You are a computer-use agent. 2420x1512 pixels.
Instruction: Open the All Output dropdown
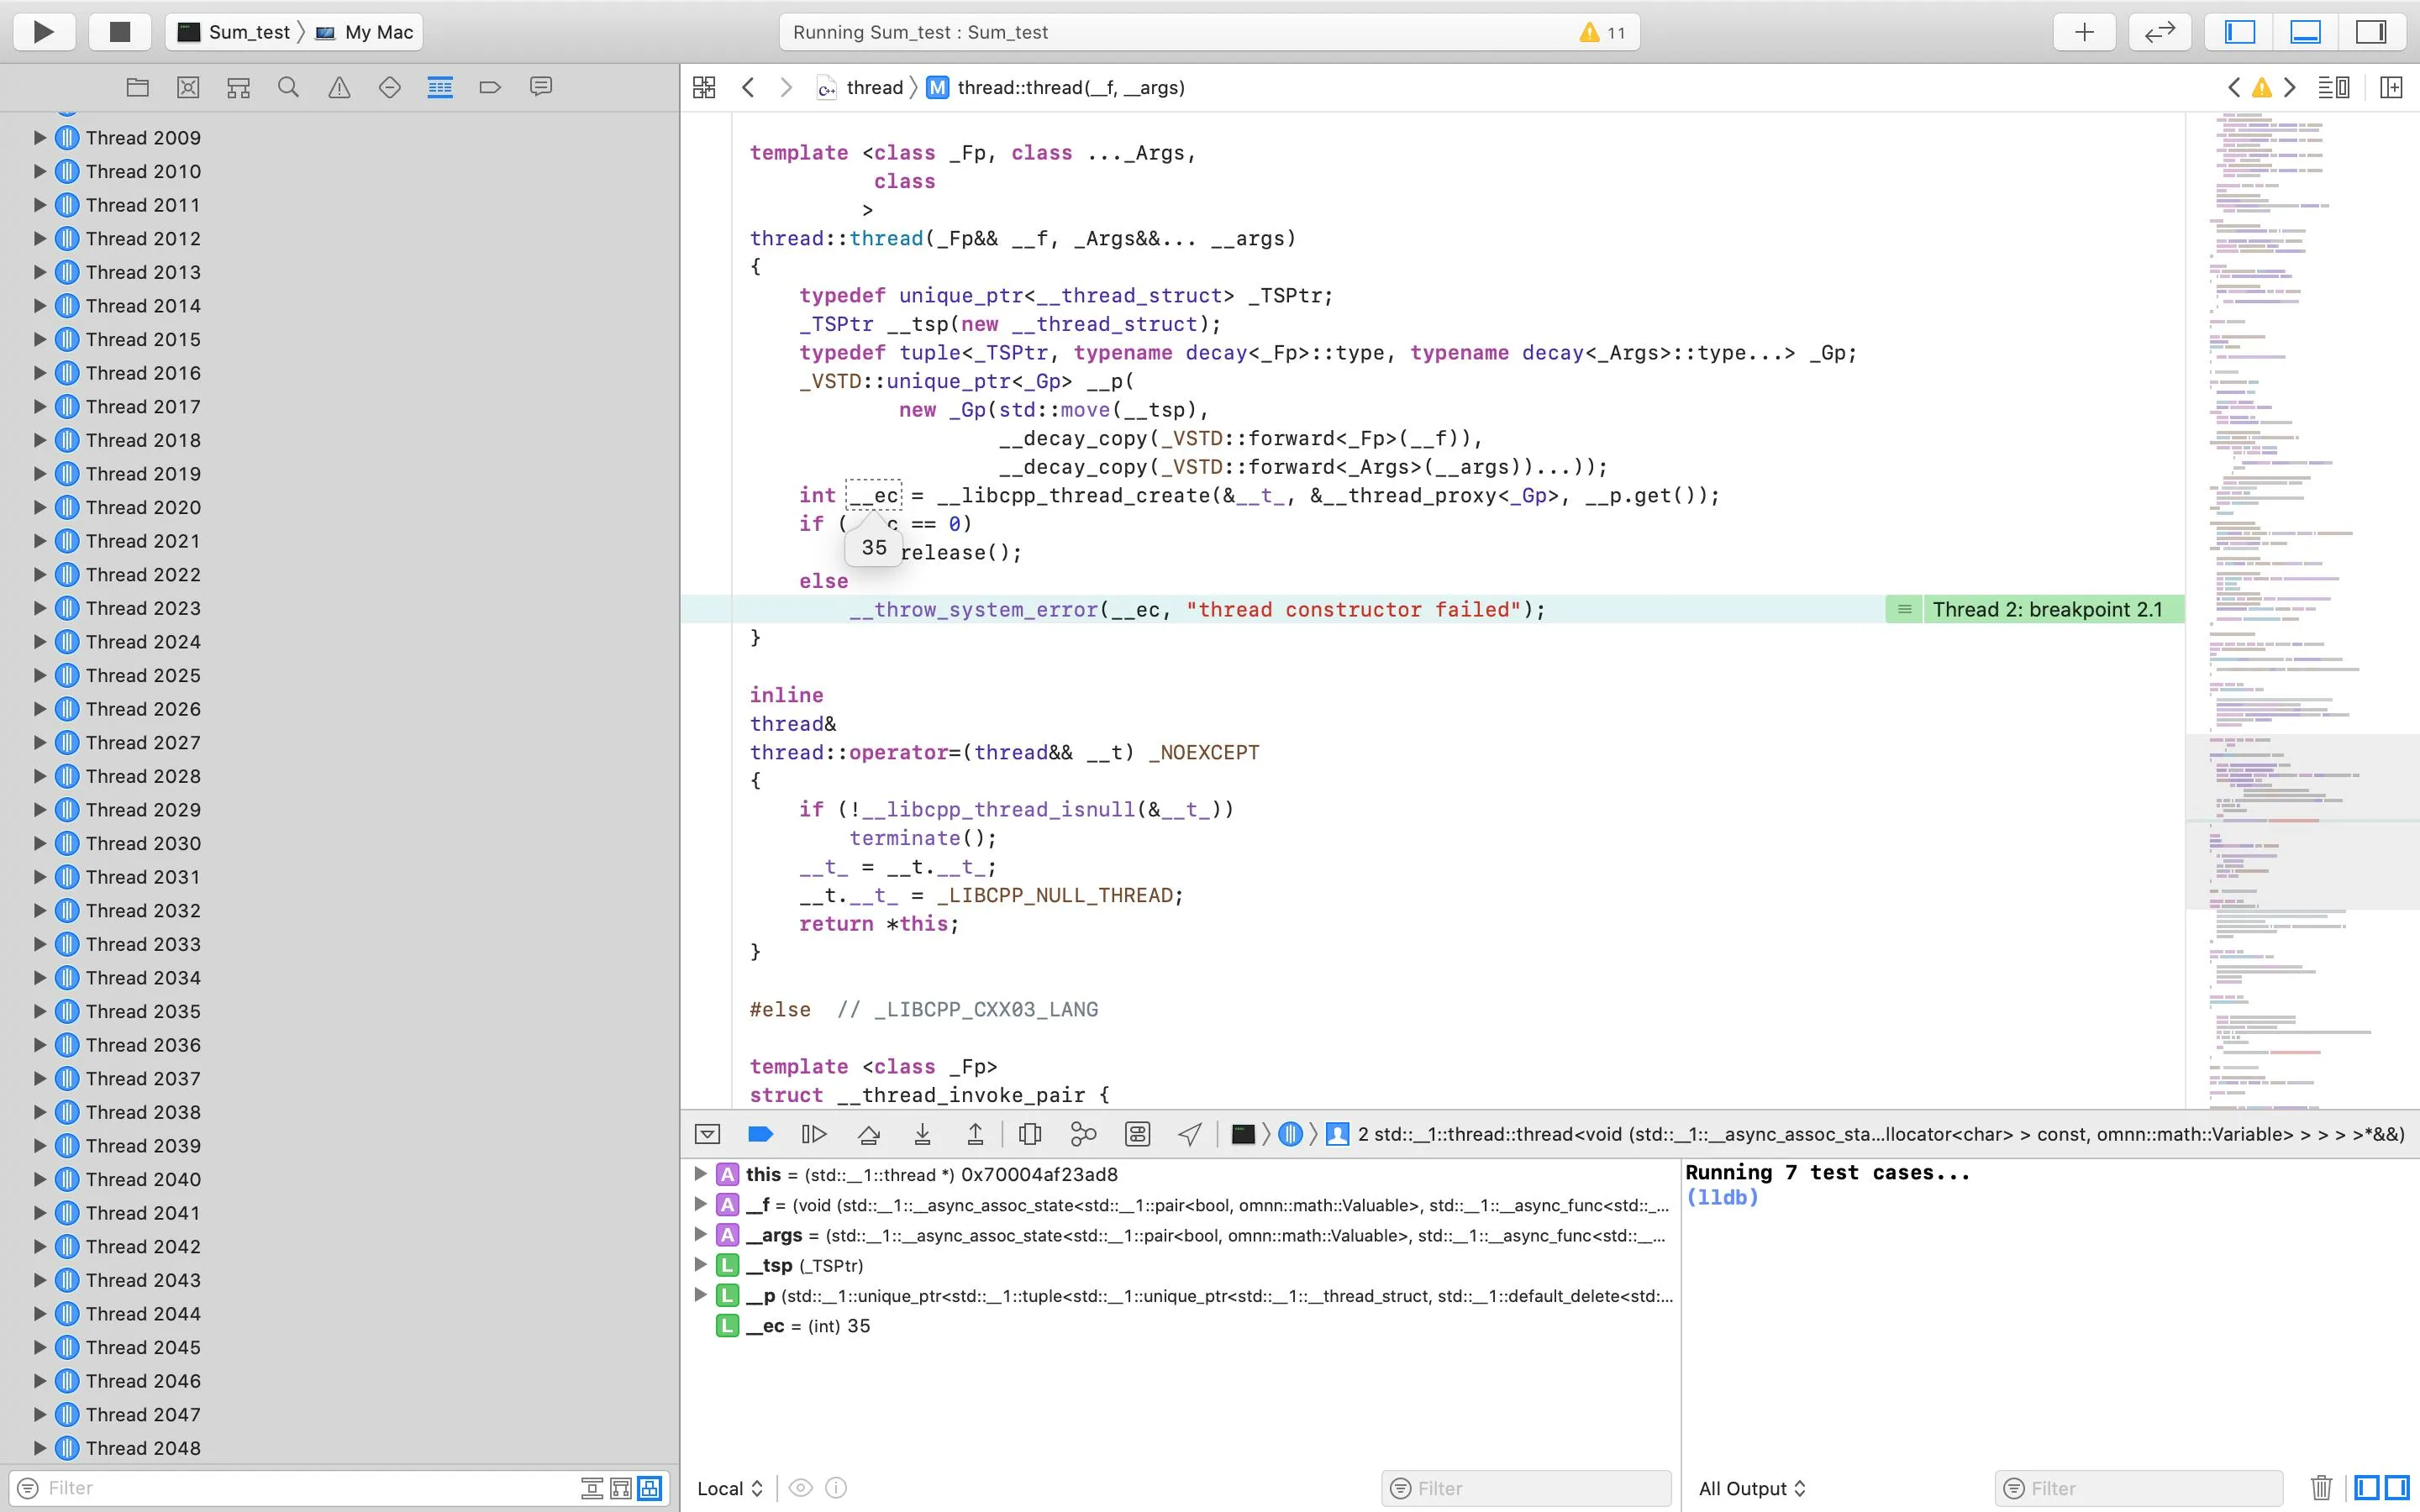click(1752, 1488)
